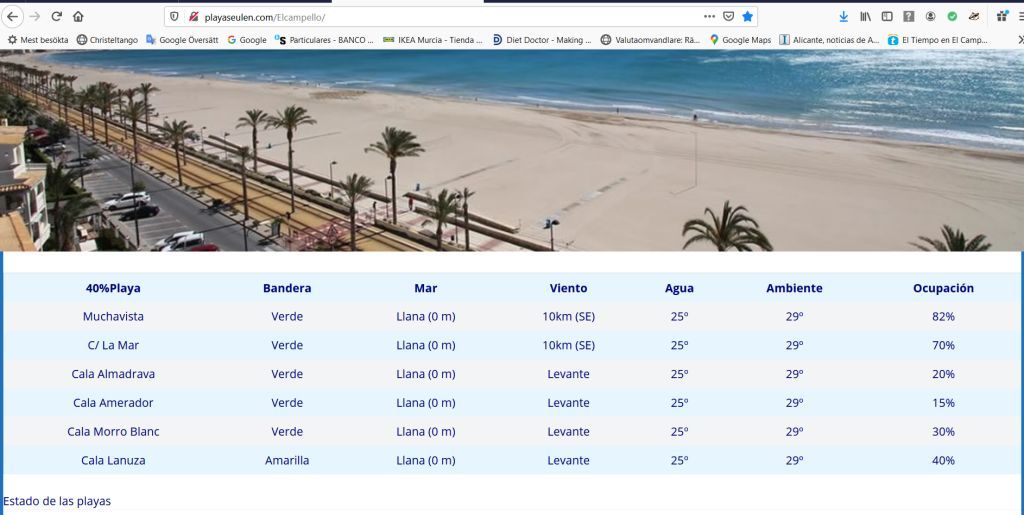Click the Ocupación column header
This screenshot has width=1024, height=515.
coord(943,288)
